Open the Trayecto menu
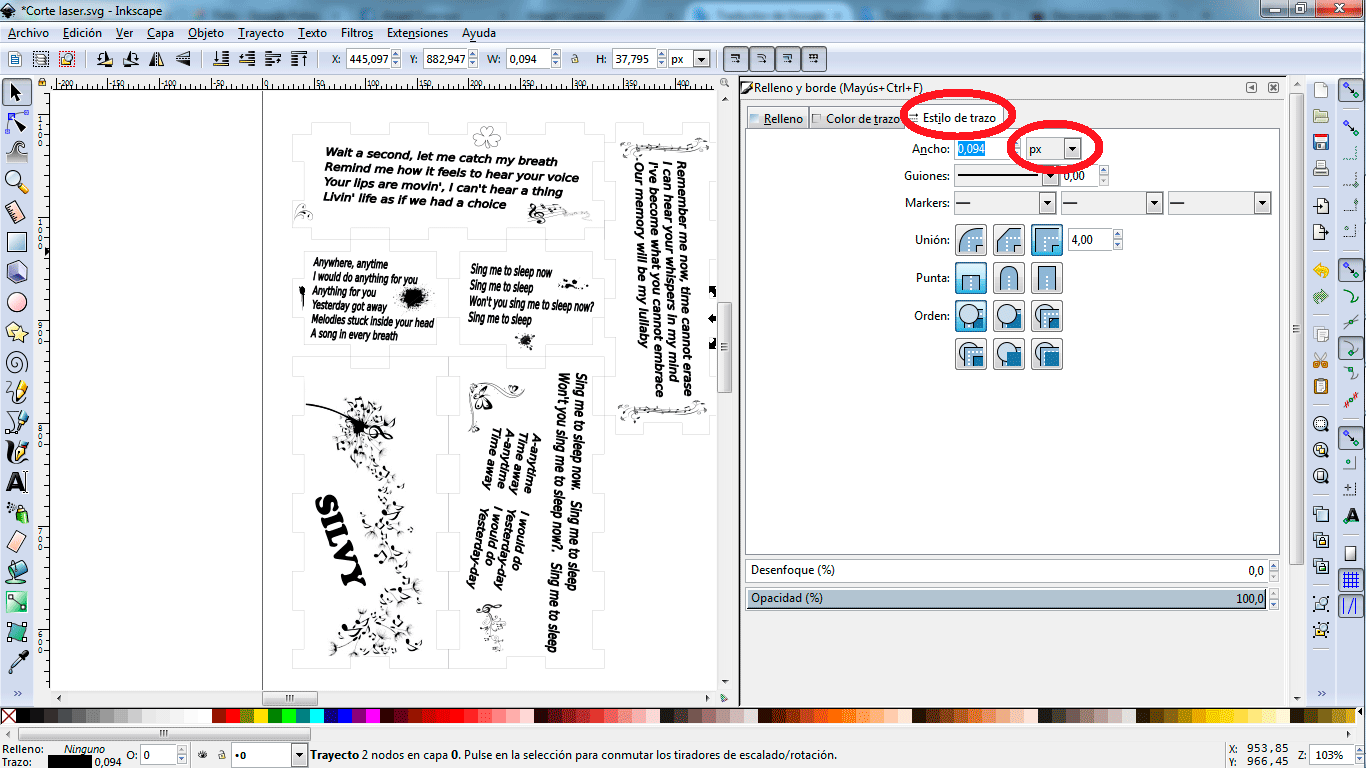The width and height of the screenshot is (1366, 768). (x=260, y=32)
